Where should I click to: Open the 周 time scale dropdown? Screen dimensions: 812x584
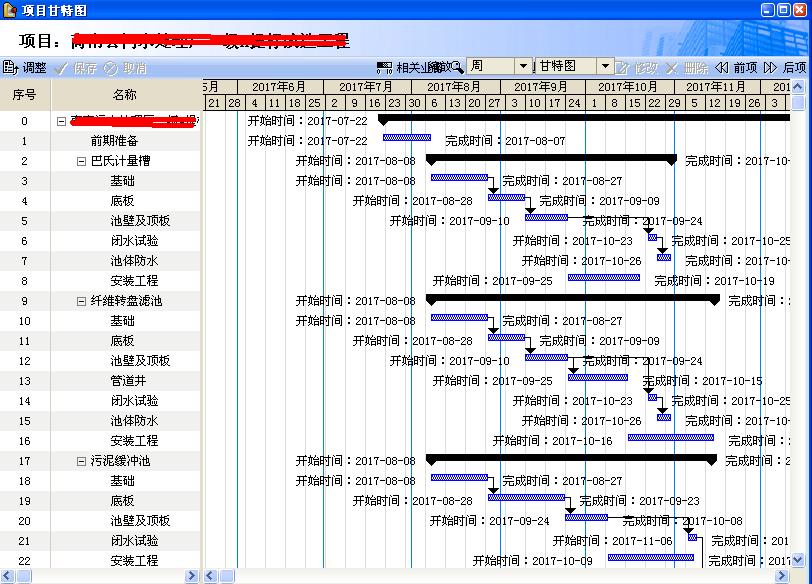pyautogui.click(x=523, y=67)
